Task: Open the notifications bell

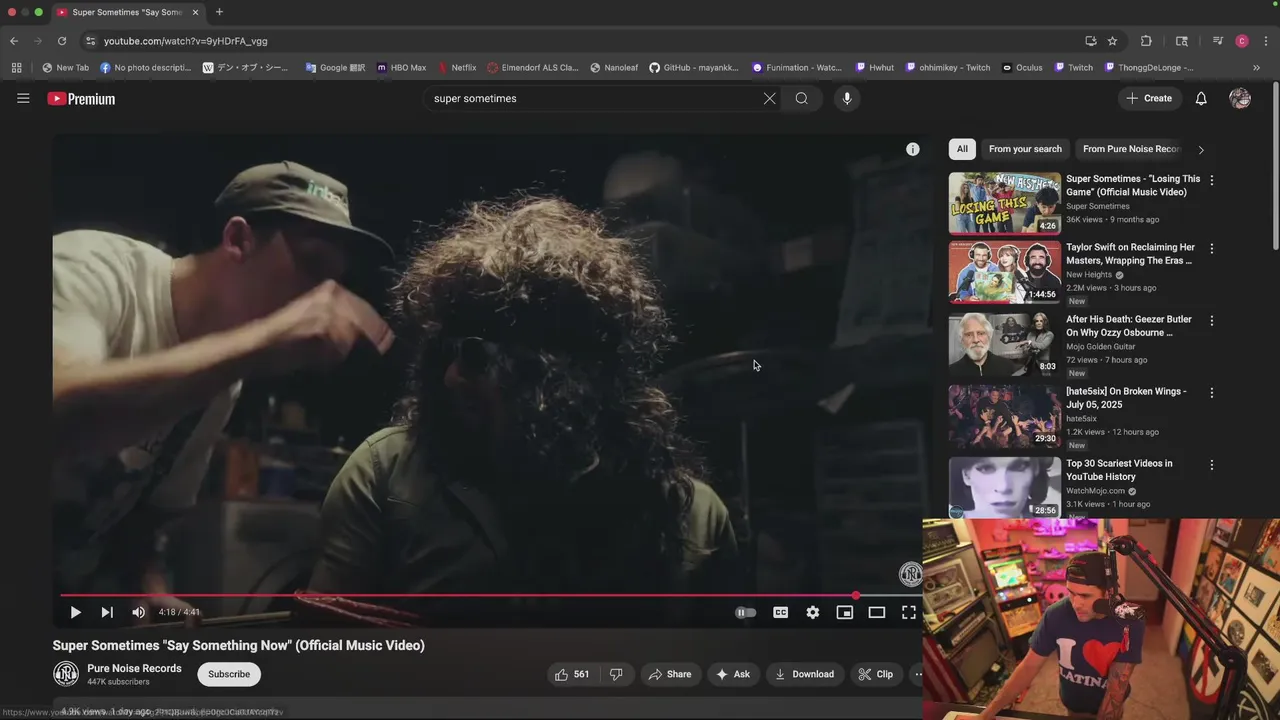Action: click(1201, 98)
